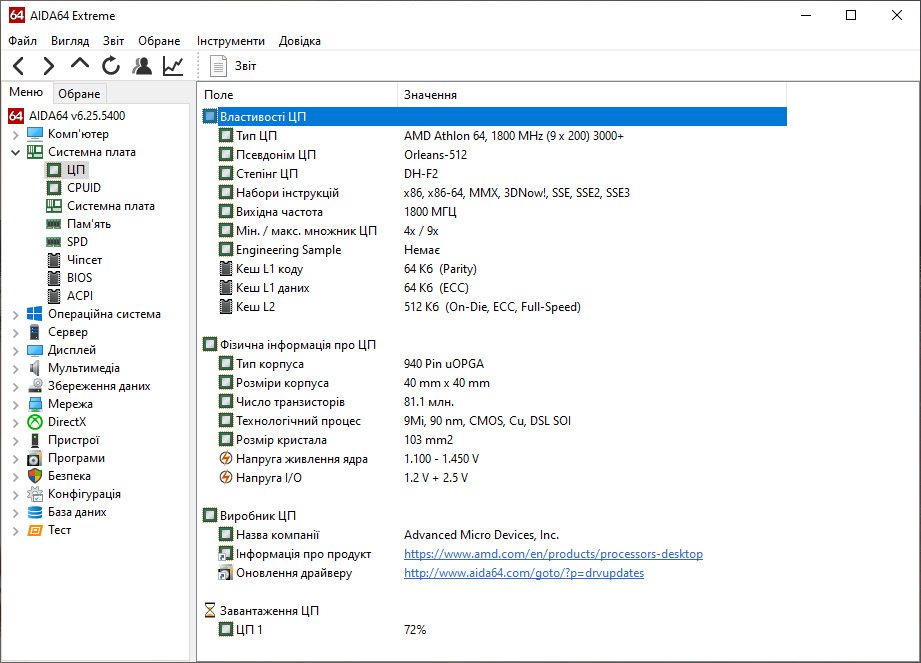The width and height of the screenshot is (921, 663).
Task: Click the Операційна система Windows logo icon
Action: [x=35, y=314]
